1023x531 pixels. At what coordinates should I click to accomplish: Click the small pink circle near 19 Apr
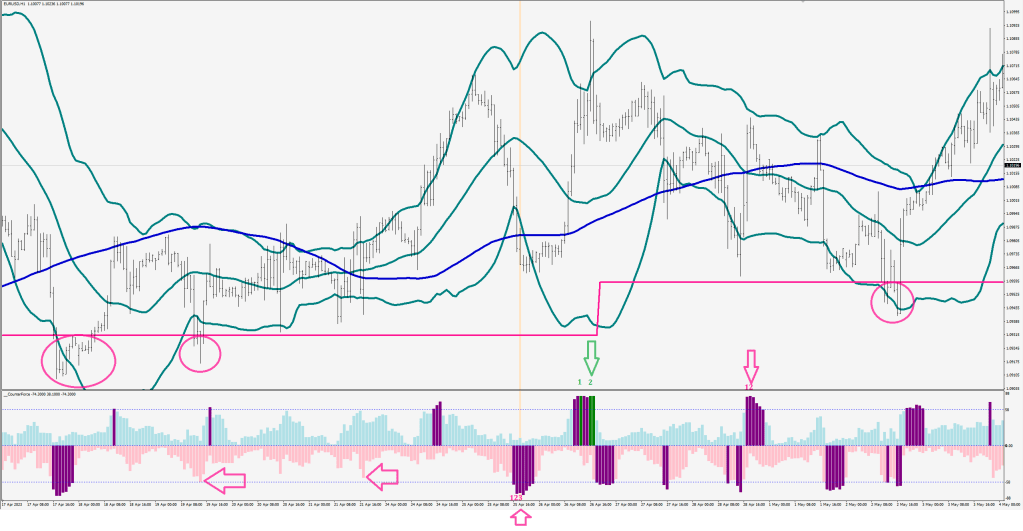[199, 350]
